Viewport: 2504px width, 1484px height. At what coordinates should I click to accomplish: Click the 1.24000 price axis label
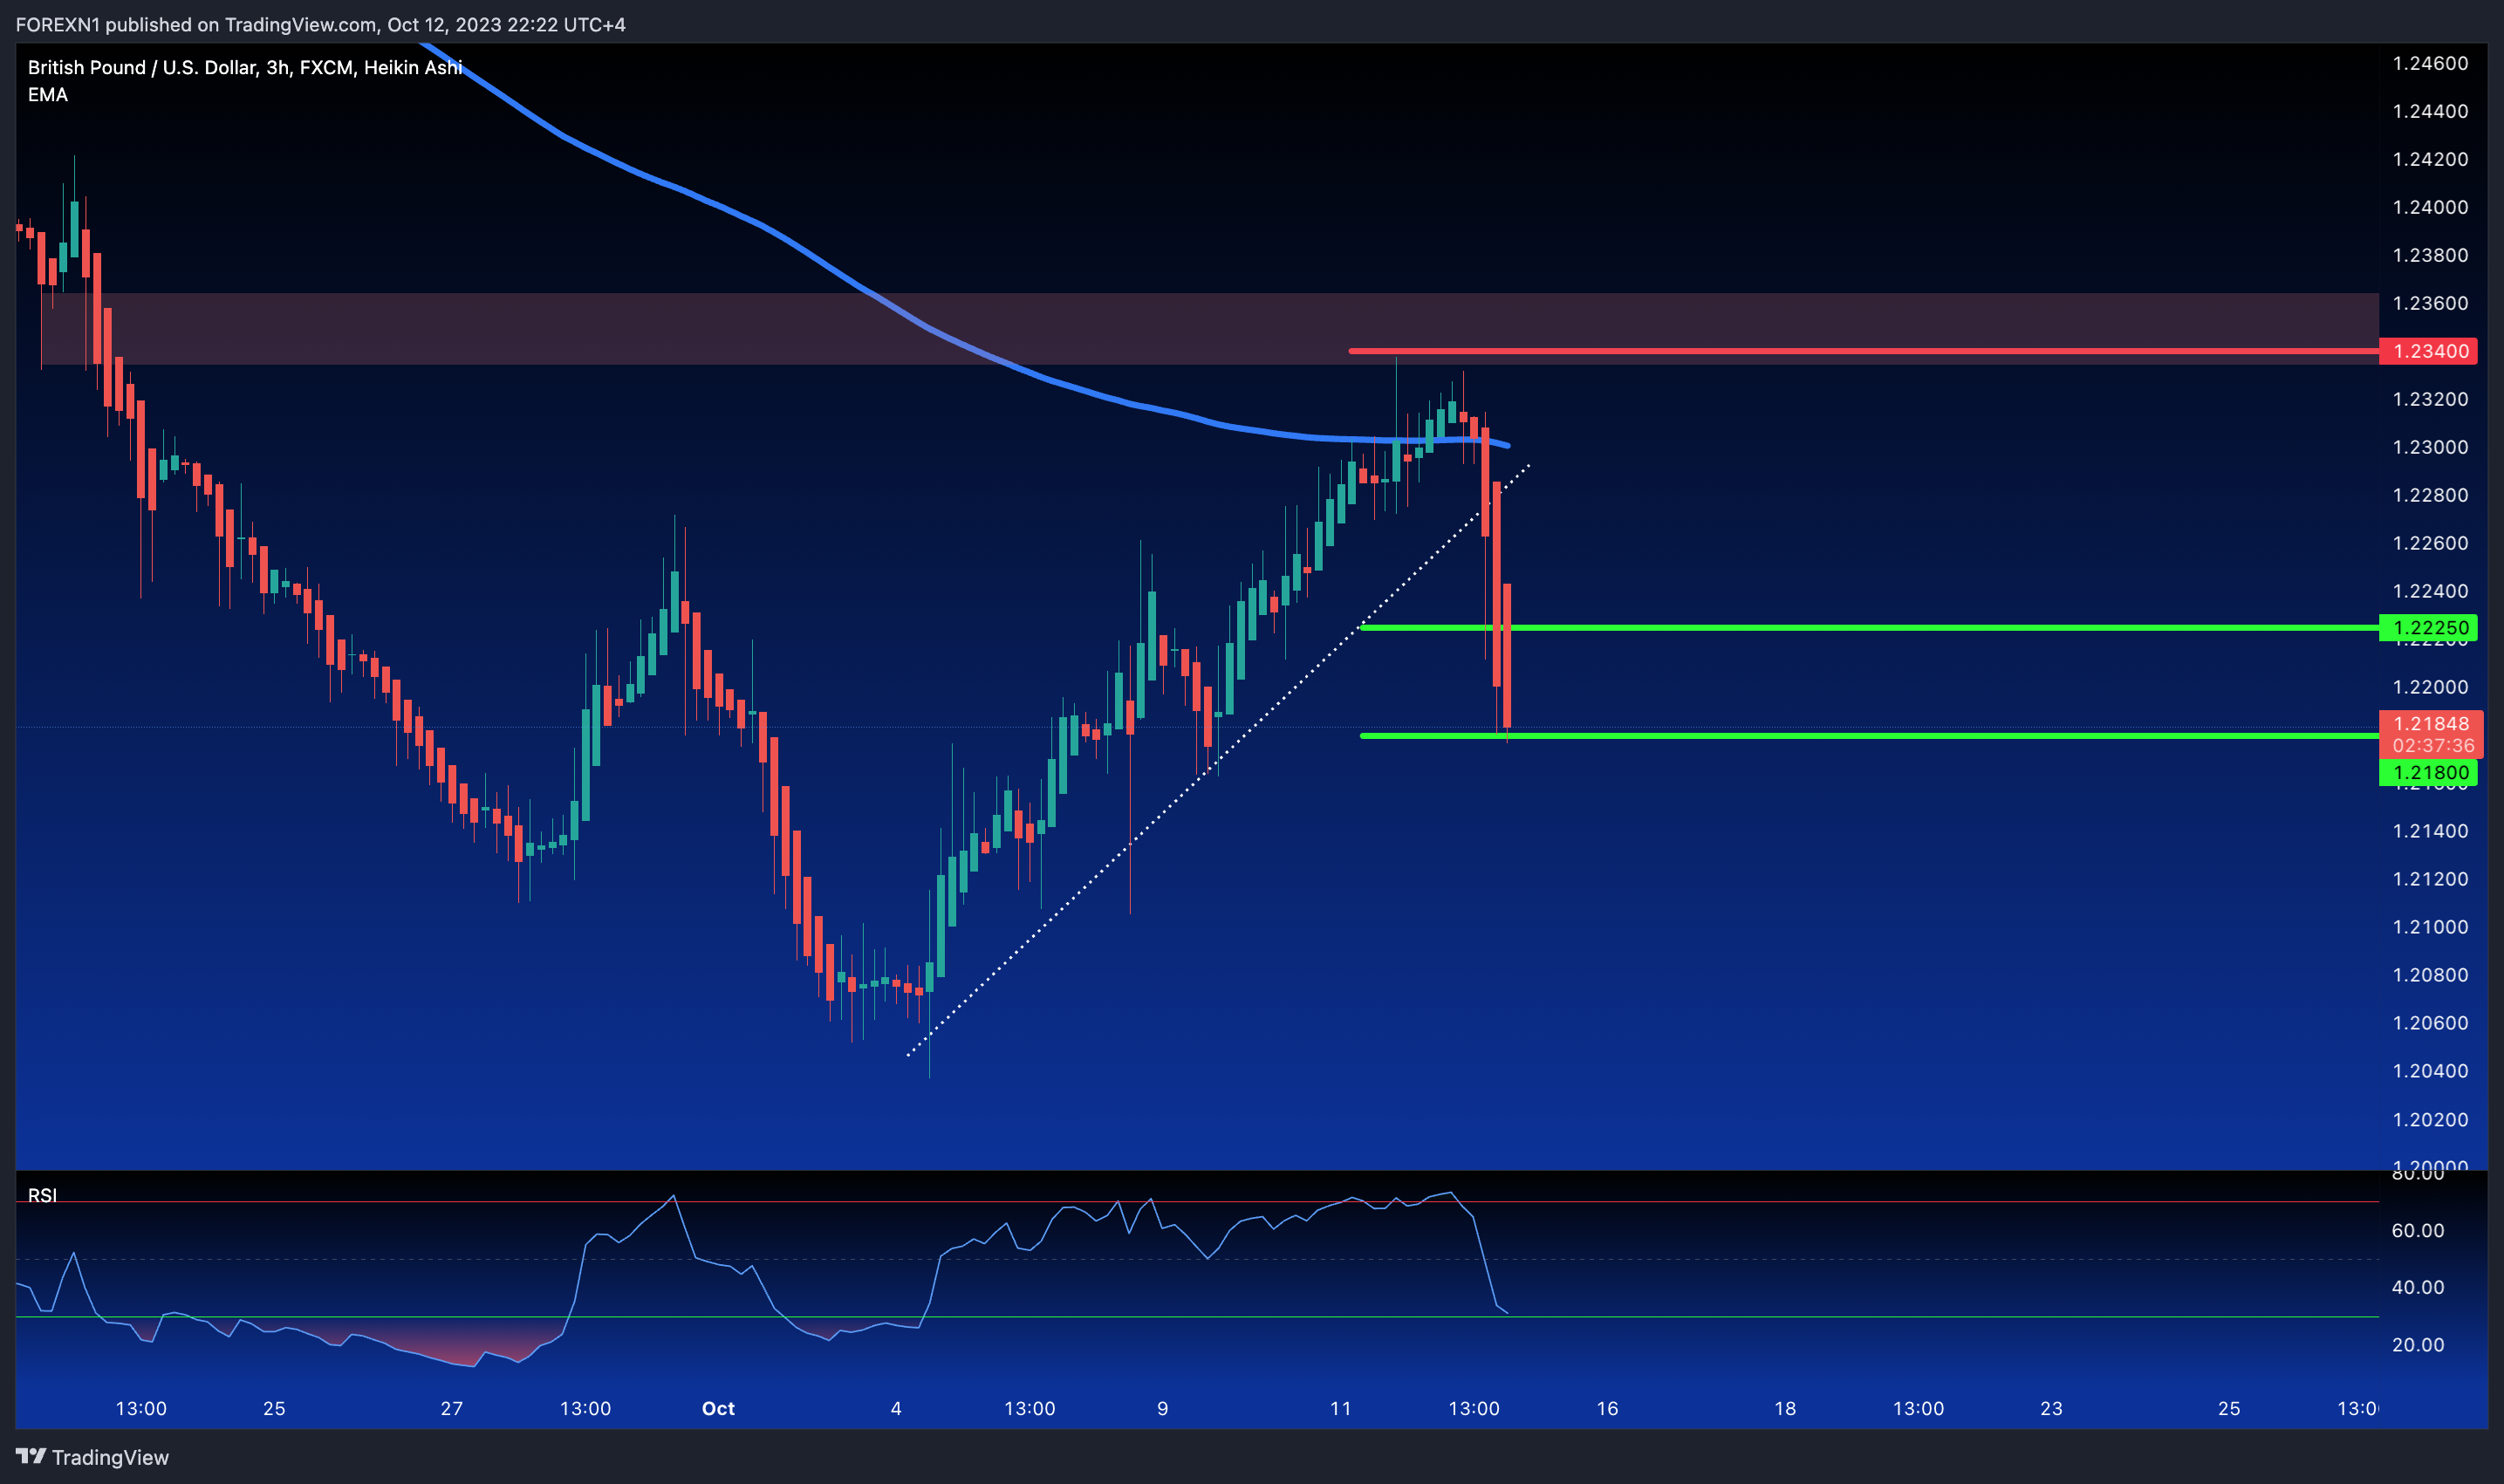pos(2430,207)
